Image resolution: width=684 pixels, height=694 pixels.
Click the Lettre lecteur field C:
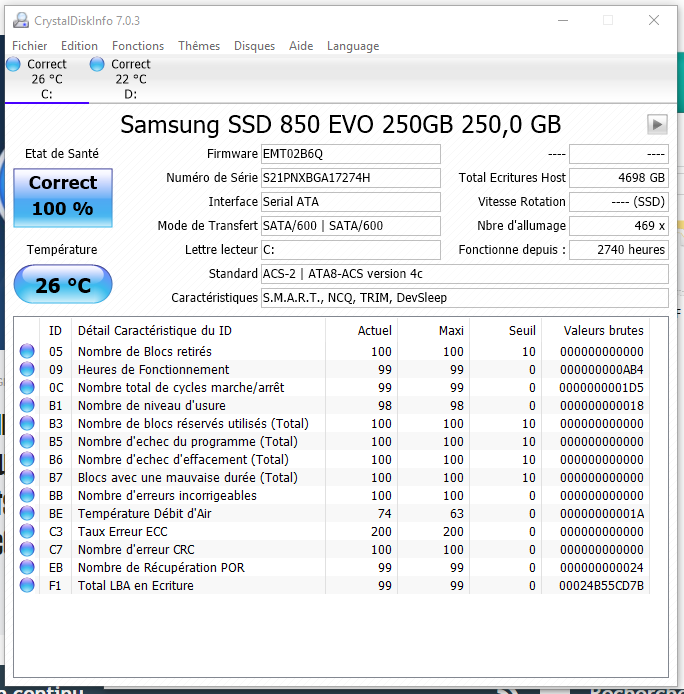[351, 250]
